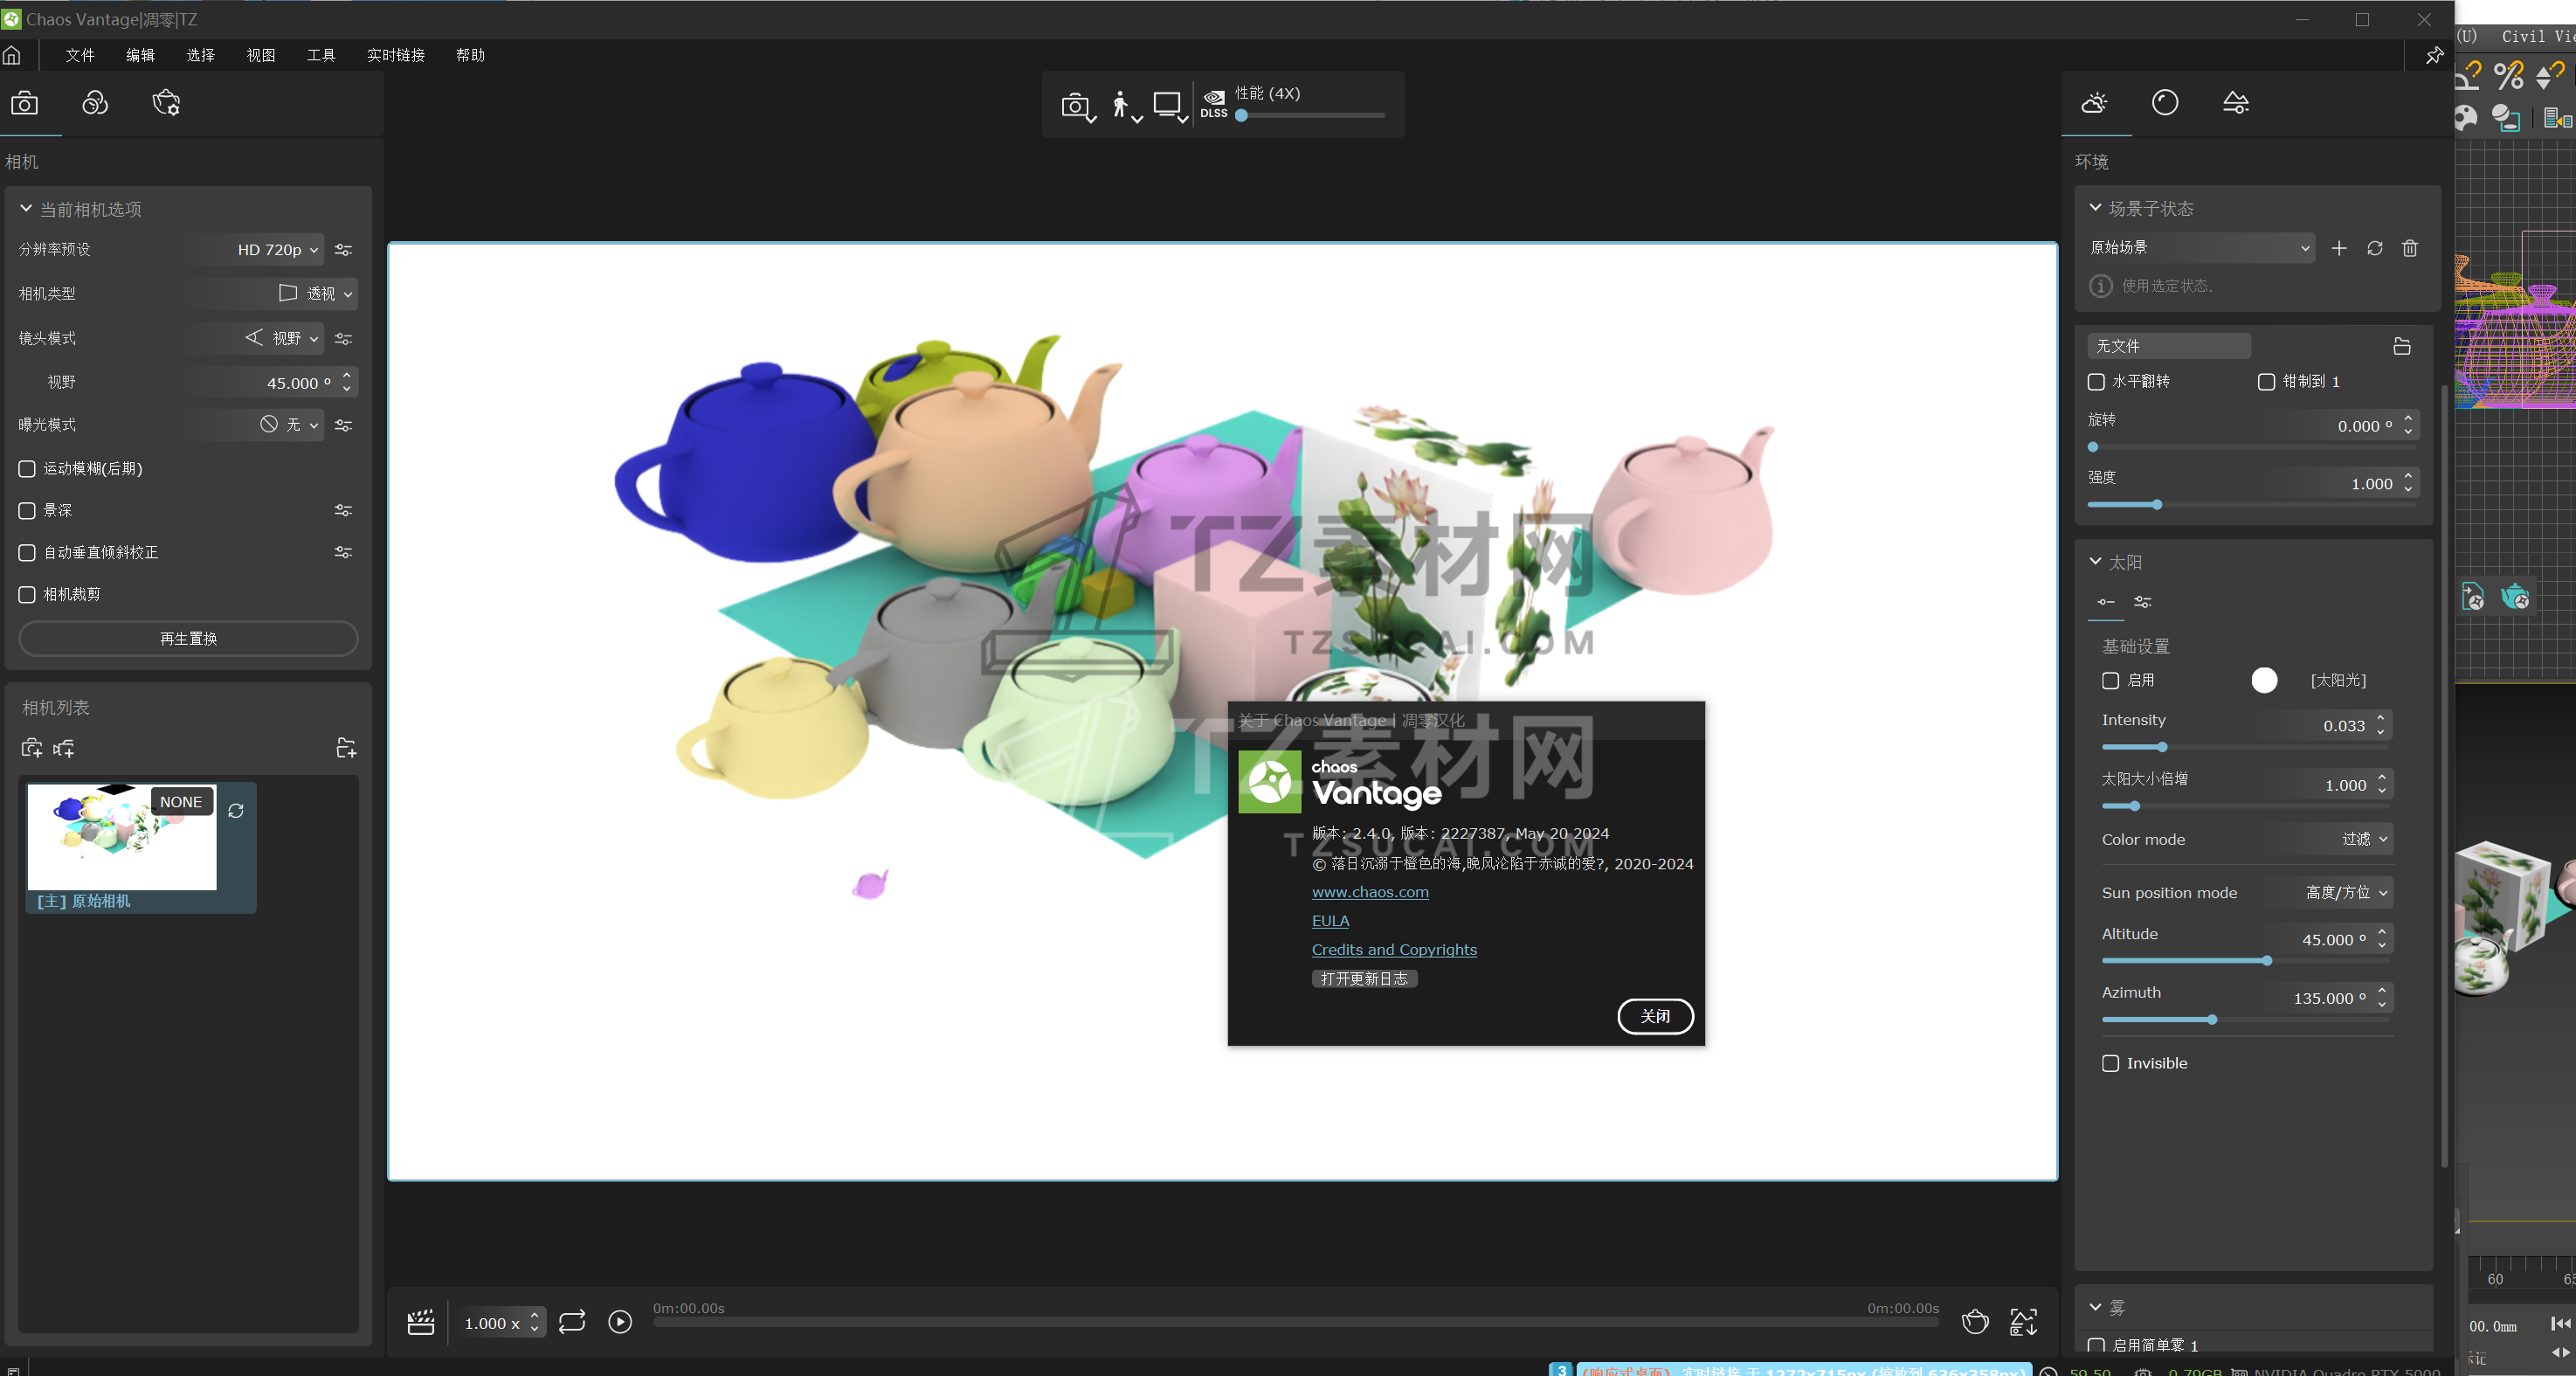Toggle the 景深 checkbox
Image resolution: width=2576 pixels, height=1376 pixels.
[x=27, y=511]
